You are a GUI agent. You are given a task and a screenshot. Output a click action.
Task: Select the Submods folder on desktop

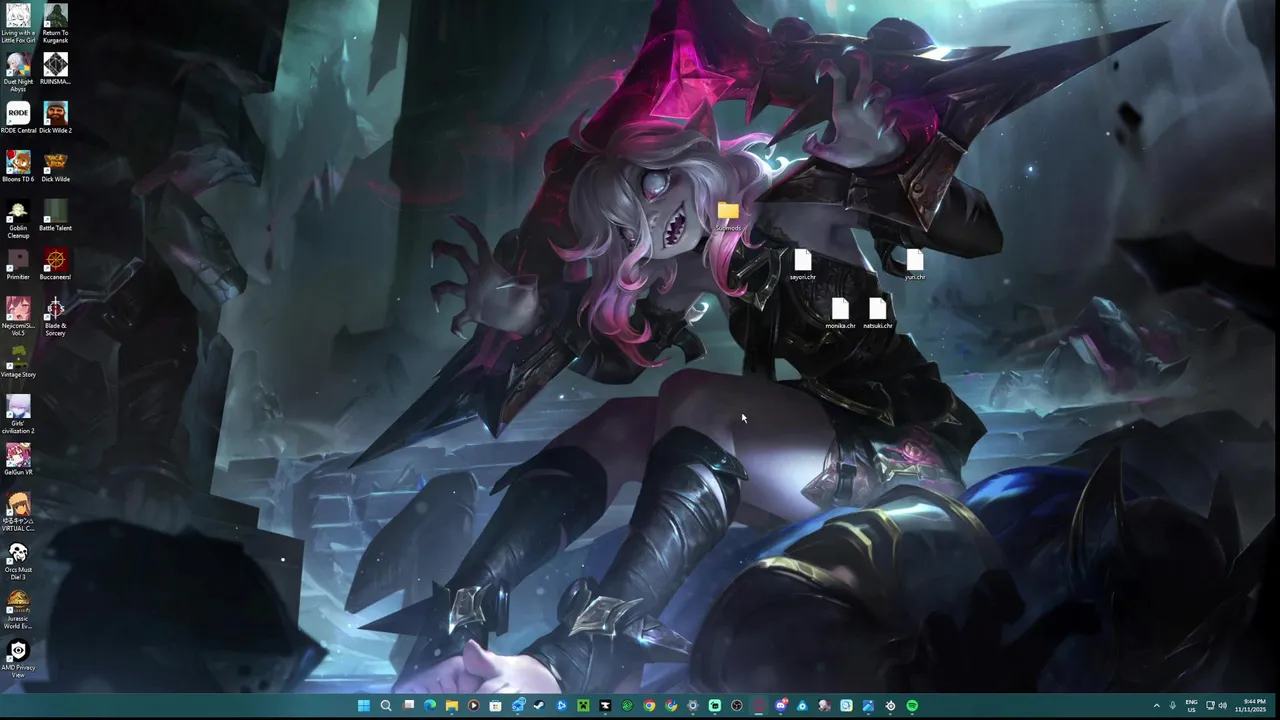(728, 215)
